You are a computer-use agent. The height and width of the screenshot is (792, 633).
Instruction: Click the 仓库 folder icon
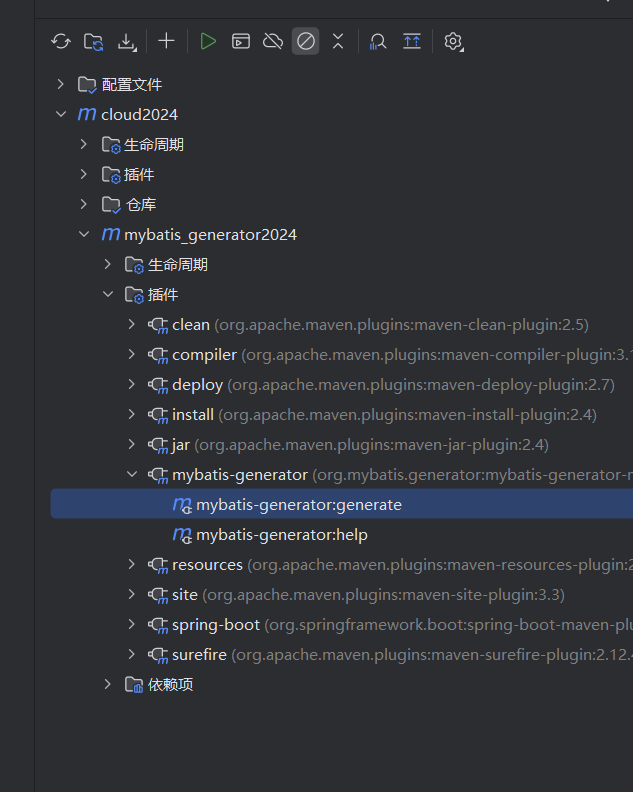(111, 205)
